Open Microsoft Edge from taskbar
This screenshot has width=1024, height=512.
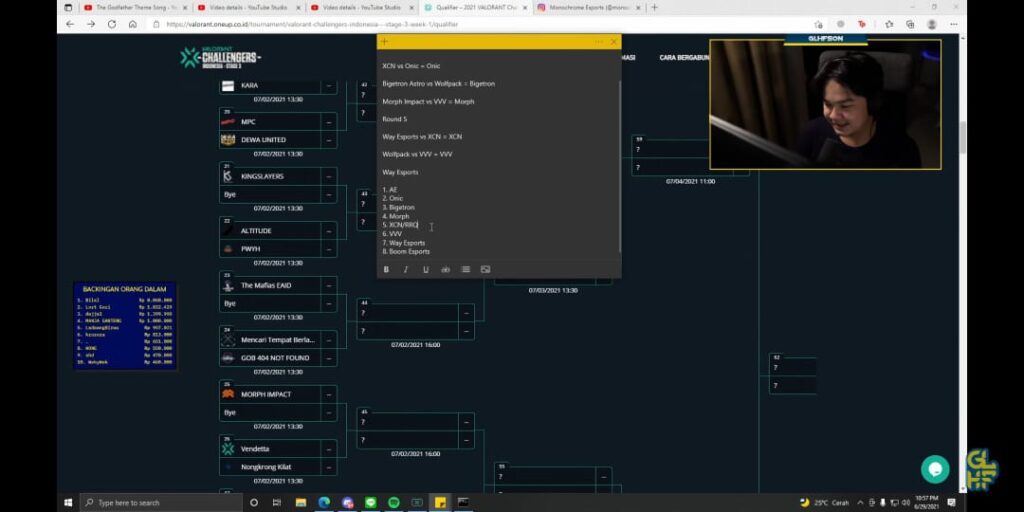tap(324, 503)
